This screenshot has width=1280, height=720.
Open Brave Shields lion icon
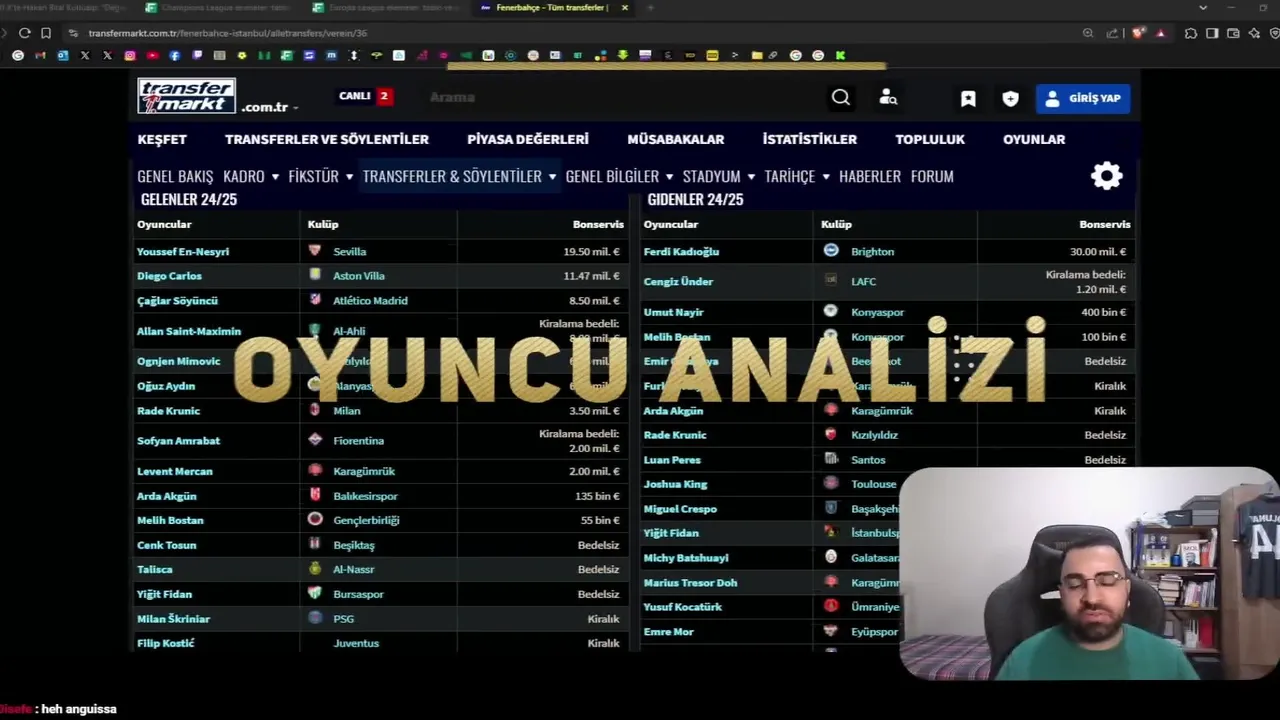[x=1138, y=33]
